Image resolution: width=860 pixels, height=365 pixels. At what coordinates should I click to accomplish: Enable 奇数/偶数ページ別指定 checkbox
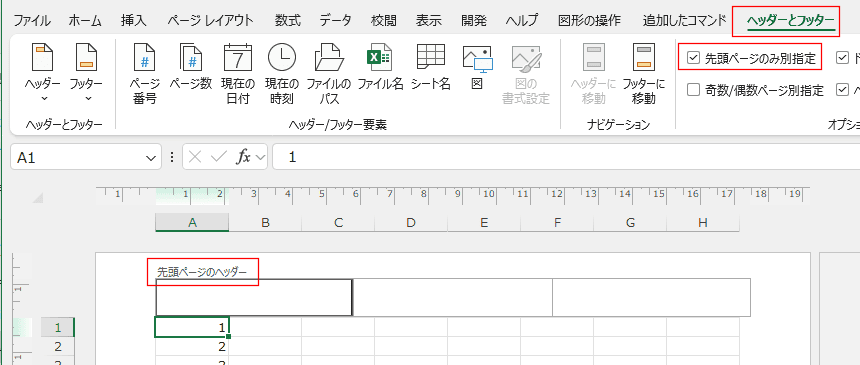point(694,90)
